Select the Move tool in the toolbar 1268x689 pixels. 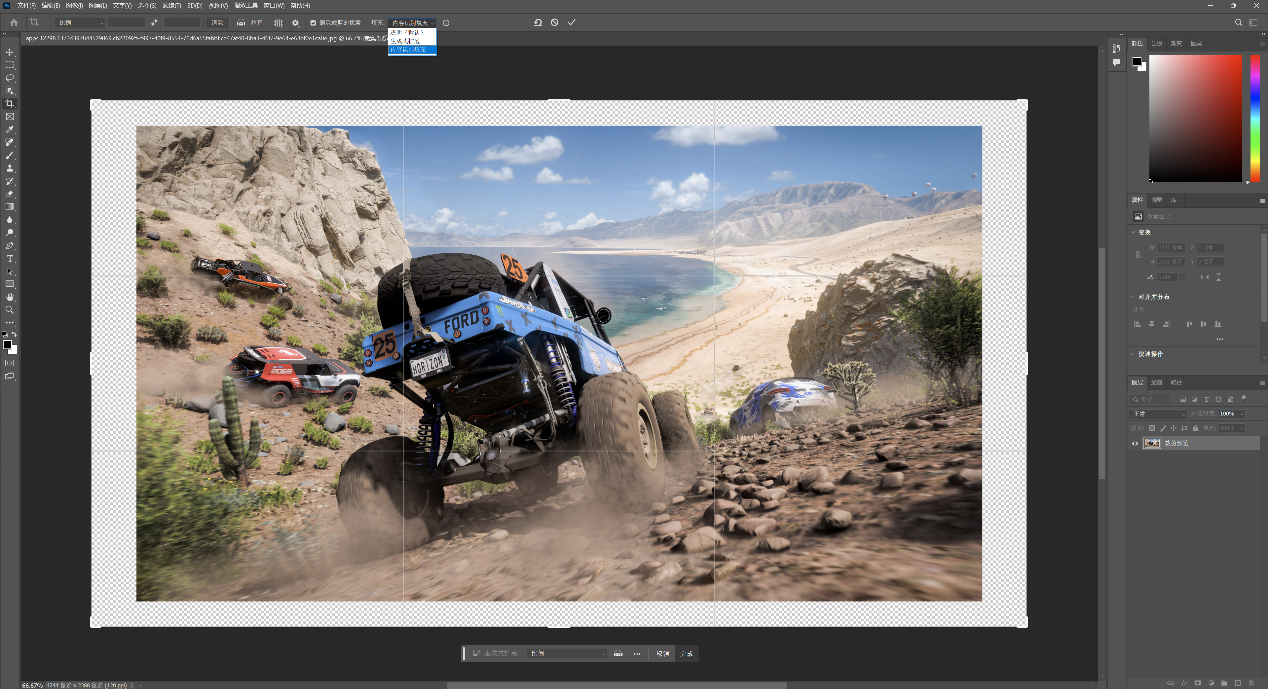(10, 52)
